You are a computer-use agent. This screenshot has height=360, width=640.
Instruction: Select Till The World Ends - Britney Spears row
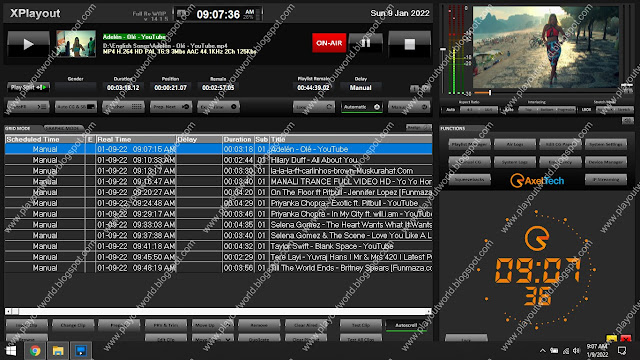tap(218, 268)
